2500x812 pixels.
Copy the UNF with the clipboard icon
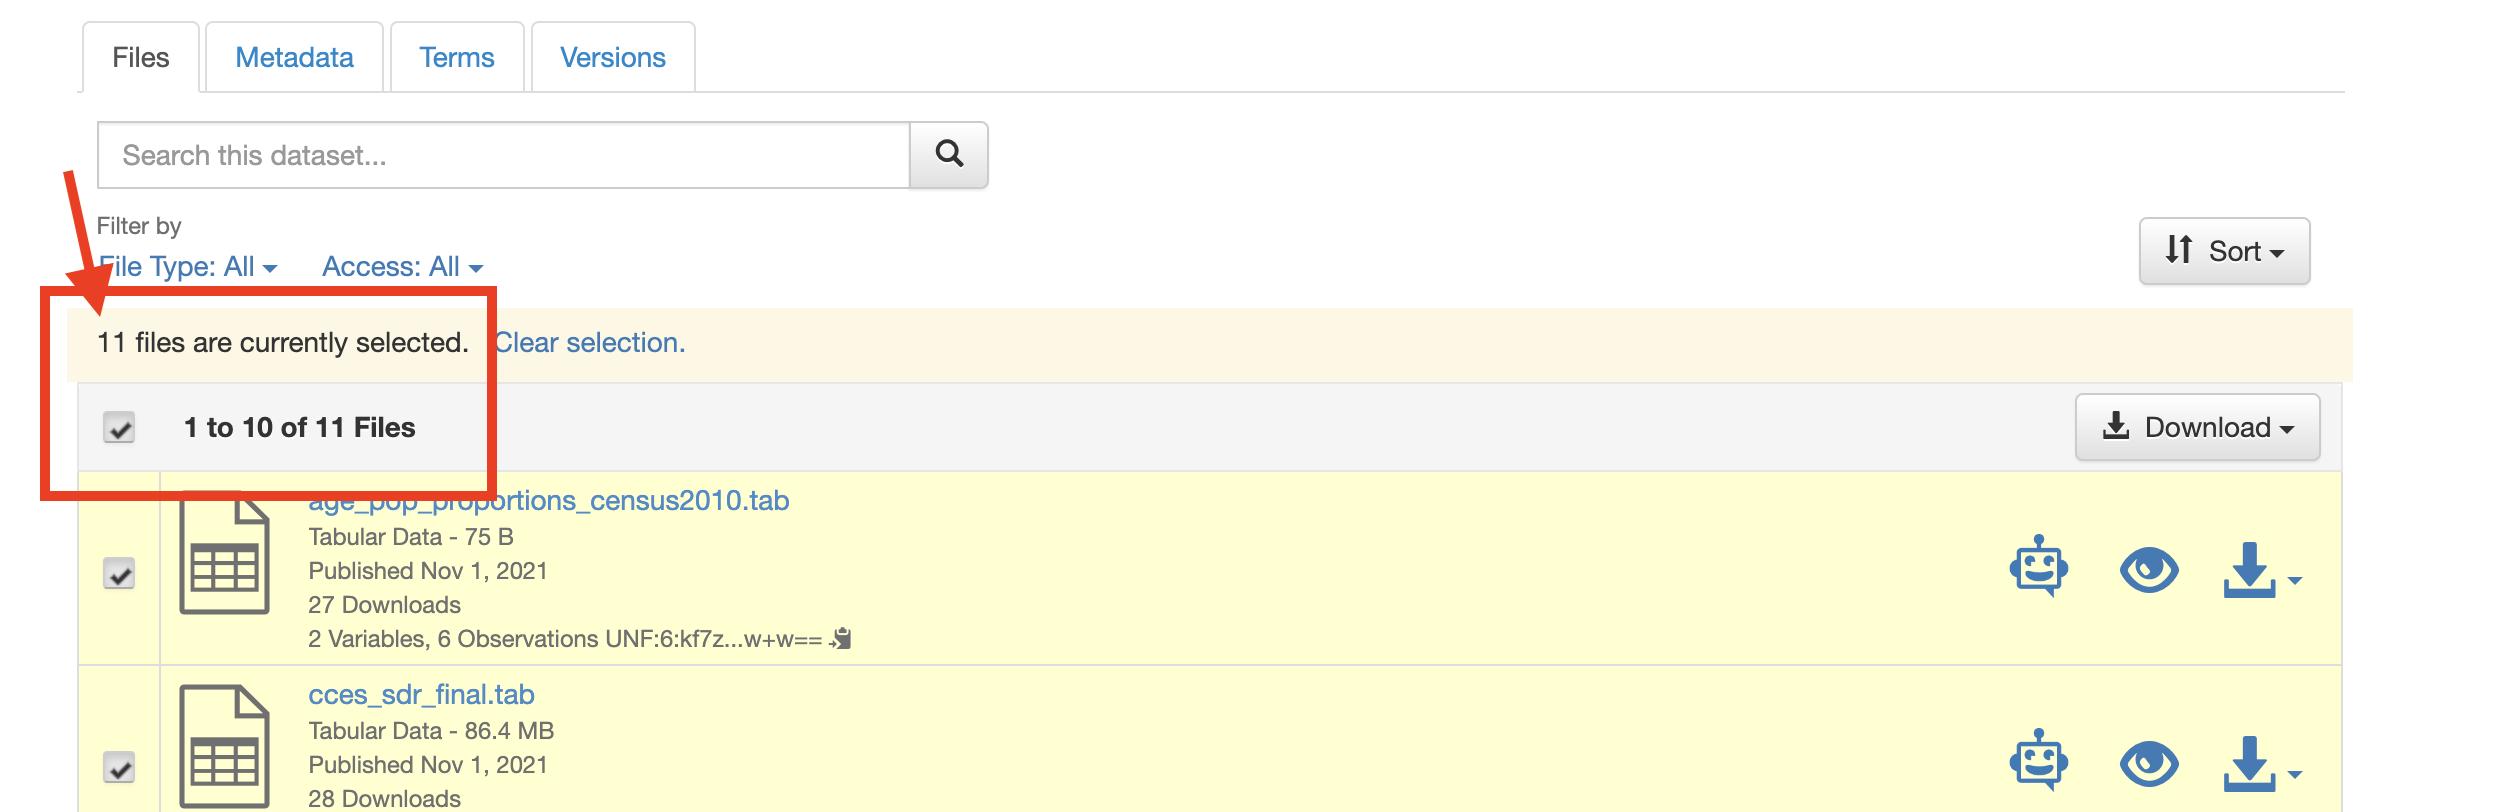[842, 638]
